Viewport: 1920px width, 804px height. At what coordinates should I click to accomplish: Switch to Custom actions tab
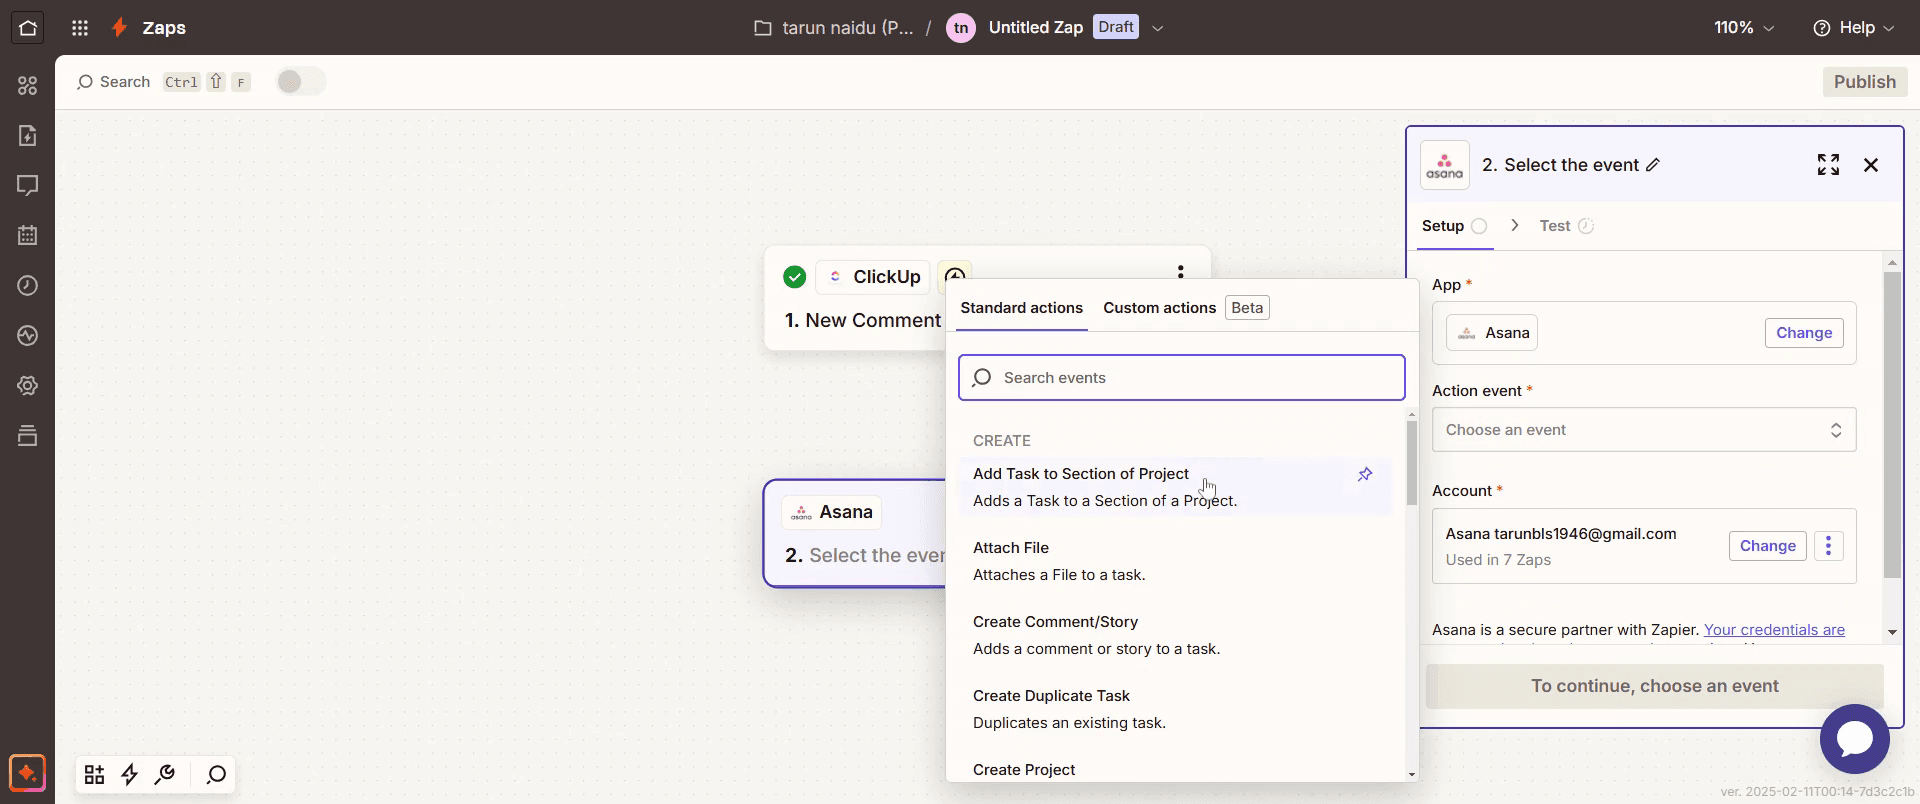(1159, 308)
